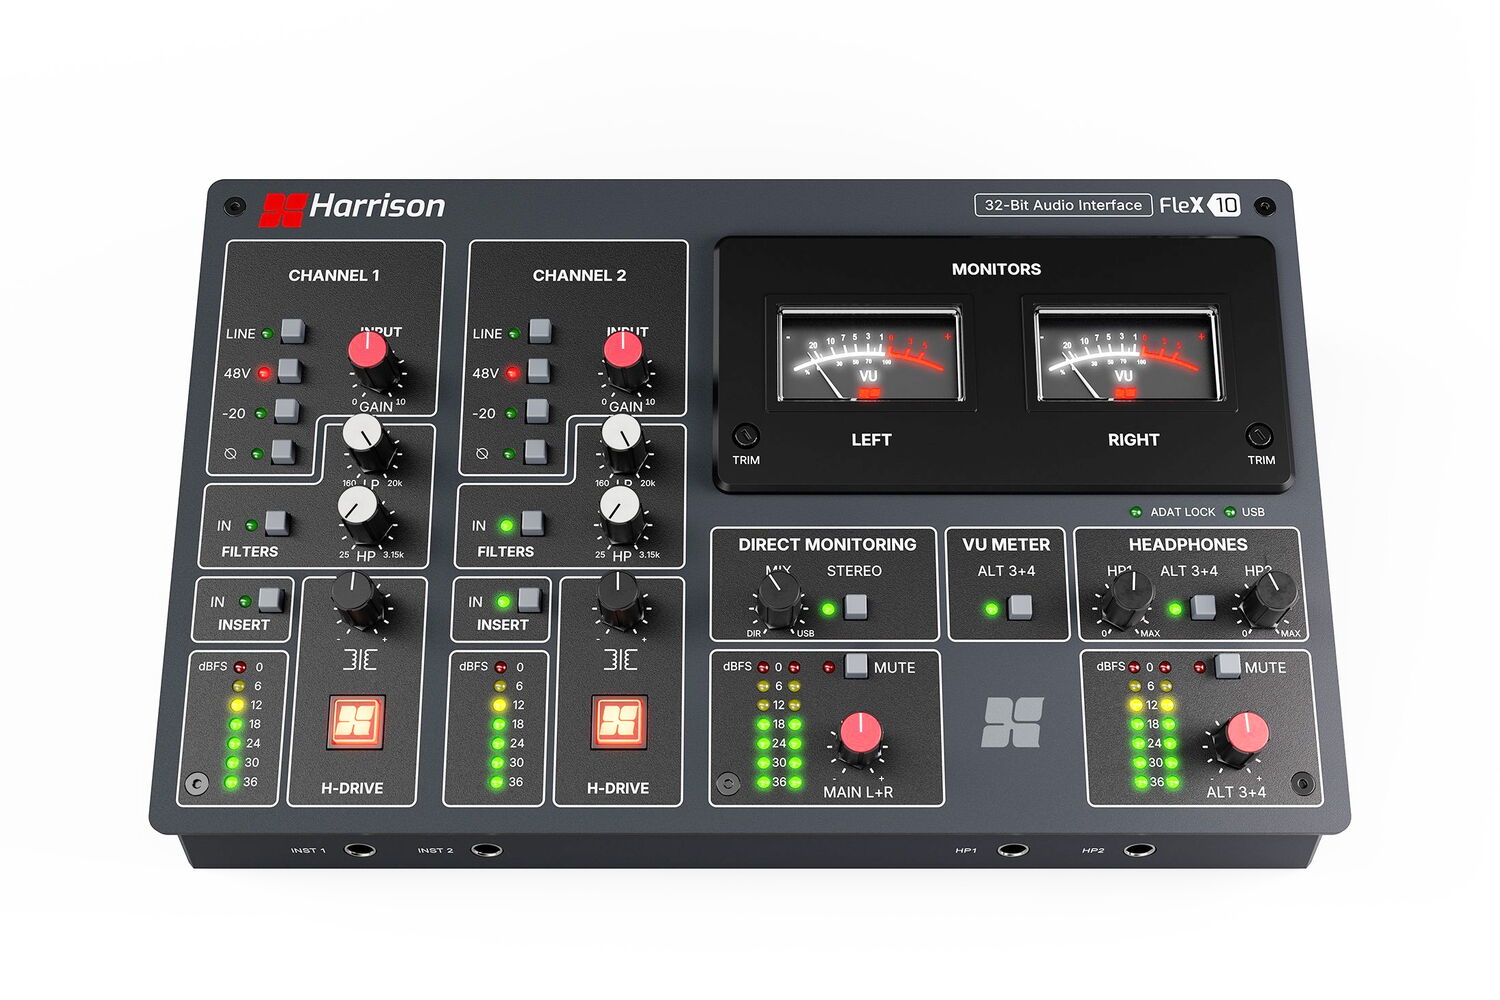Click the "CHANNEL 2" heading
1500x1000 pixels.
[x=579, y=275]
